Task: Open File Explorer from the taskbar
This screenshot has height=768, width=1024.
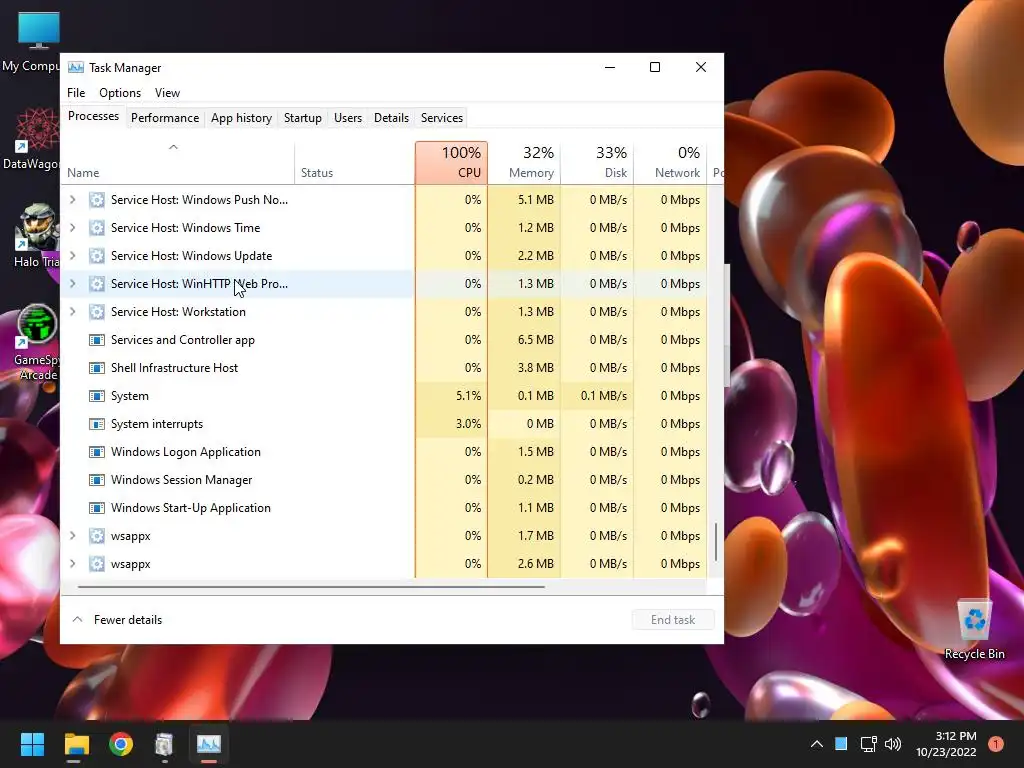Action: (76, 744)
